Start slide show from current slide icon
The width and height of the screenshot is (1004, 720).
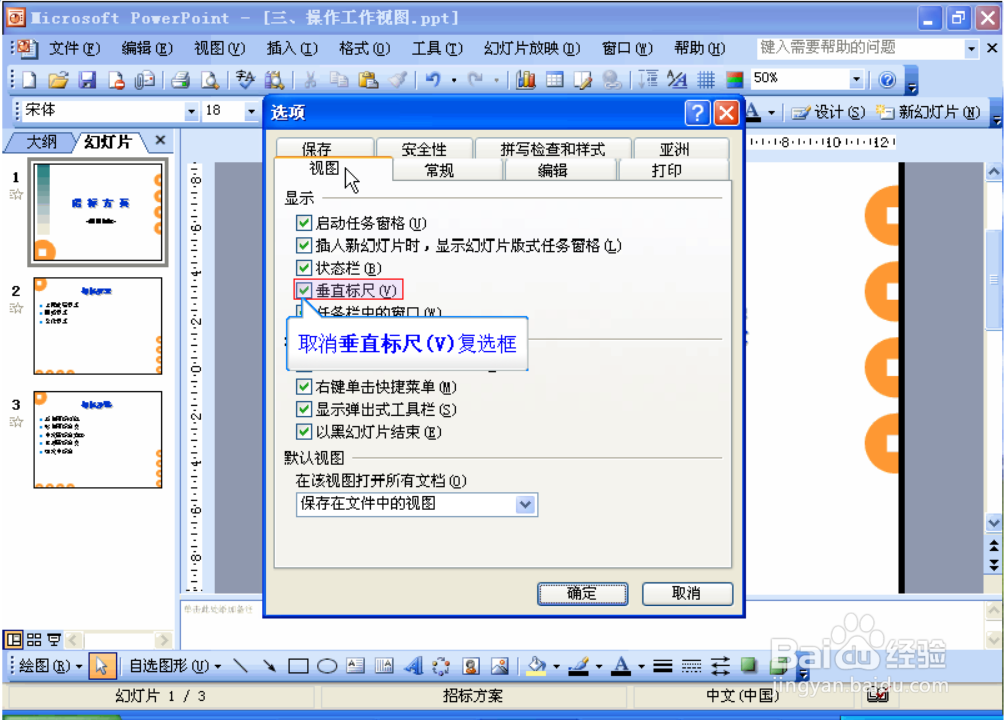[54, 639]
